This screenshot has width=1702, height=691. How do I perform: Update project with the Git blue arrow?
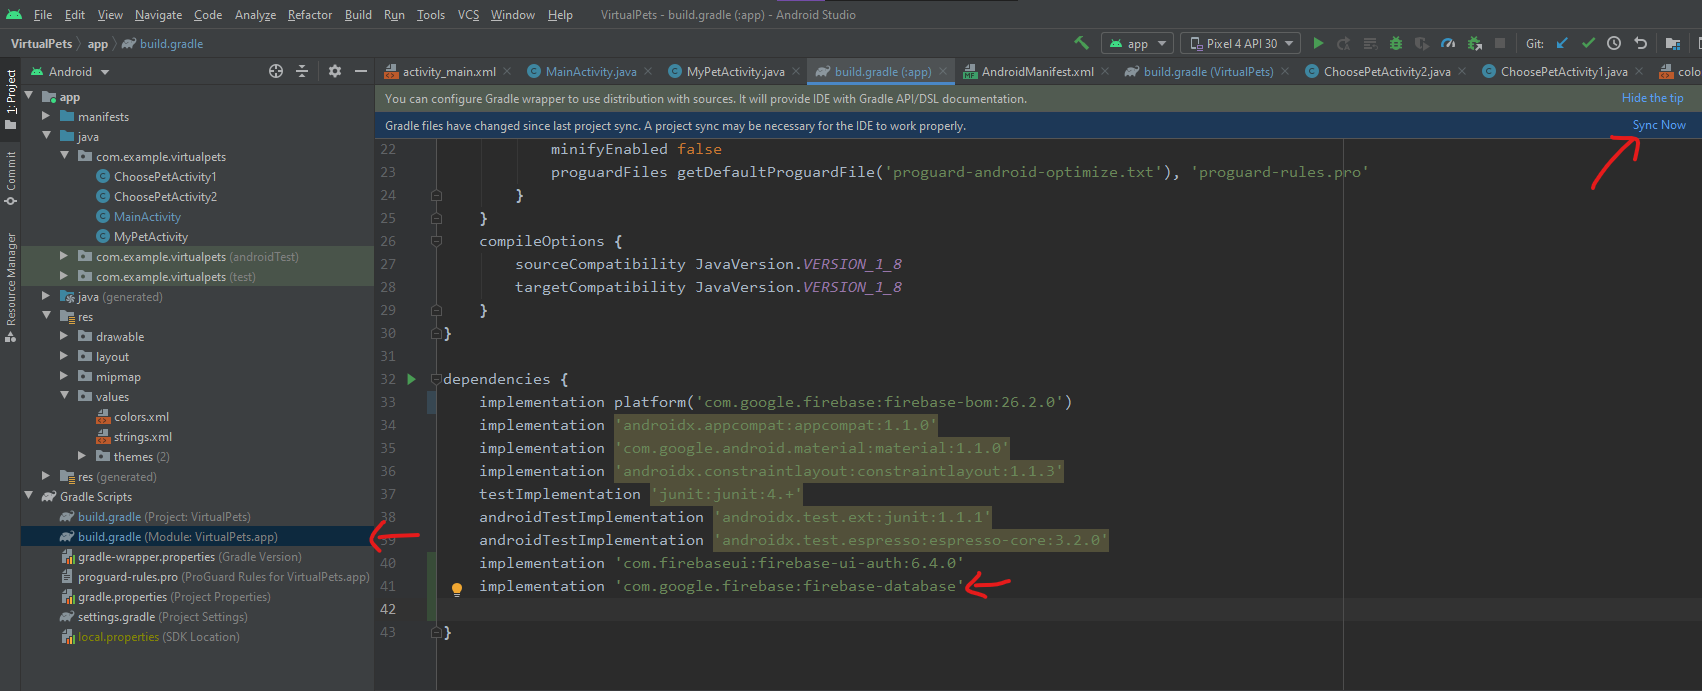1562,43
